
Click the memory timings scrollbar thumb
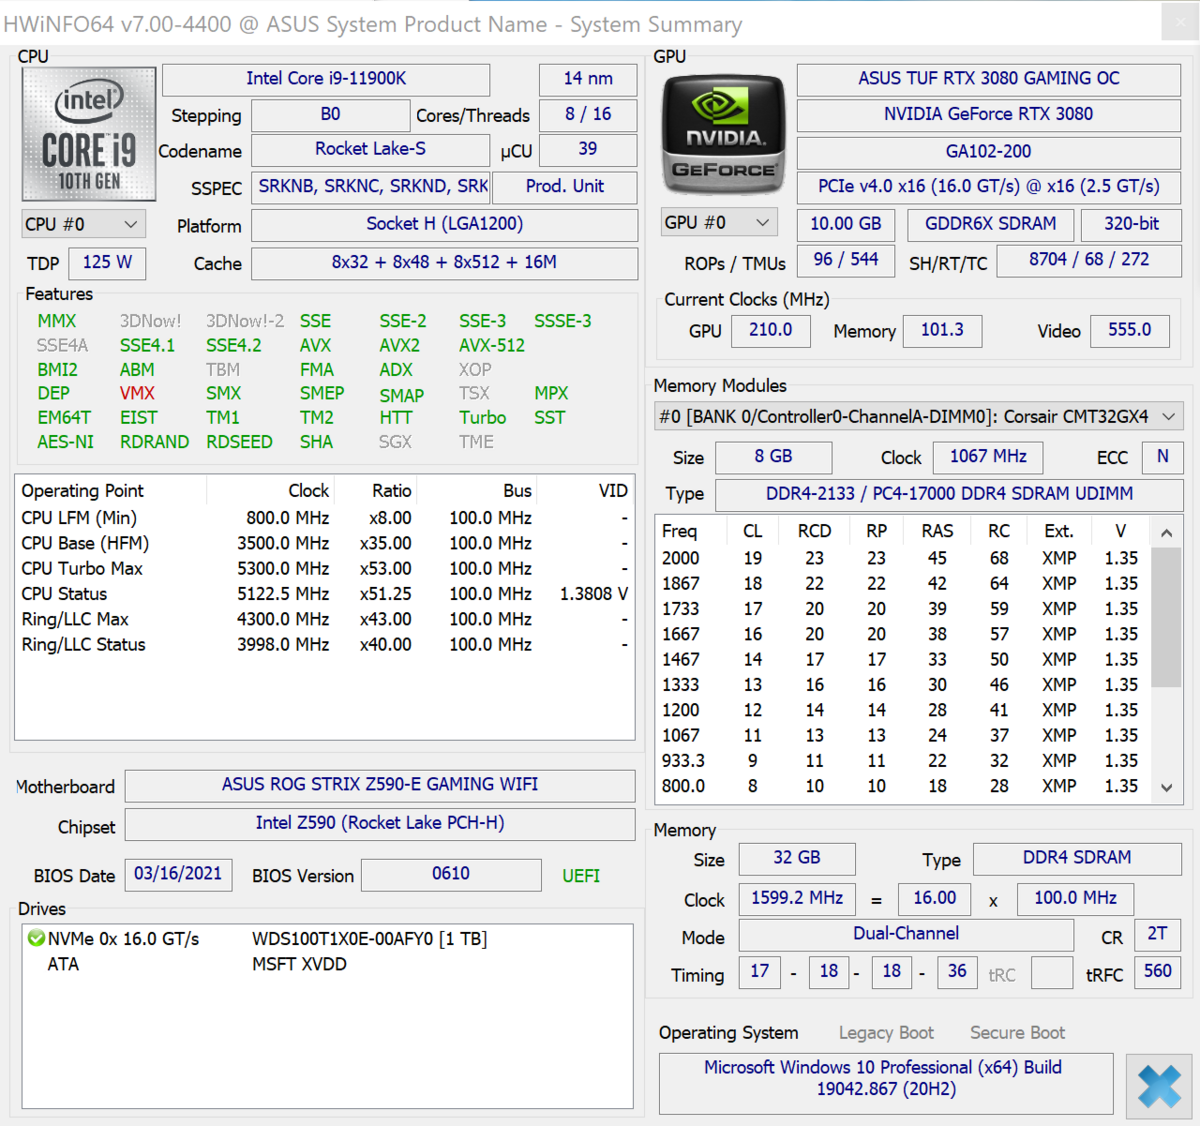pyautogui.click(x=1167, y=617)
